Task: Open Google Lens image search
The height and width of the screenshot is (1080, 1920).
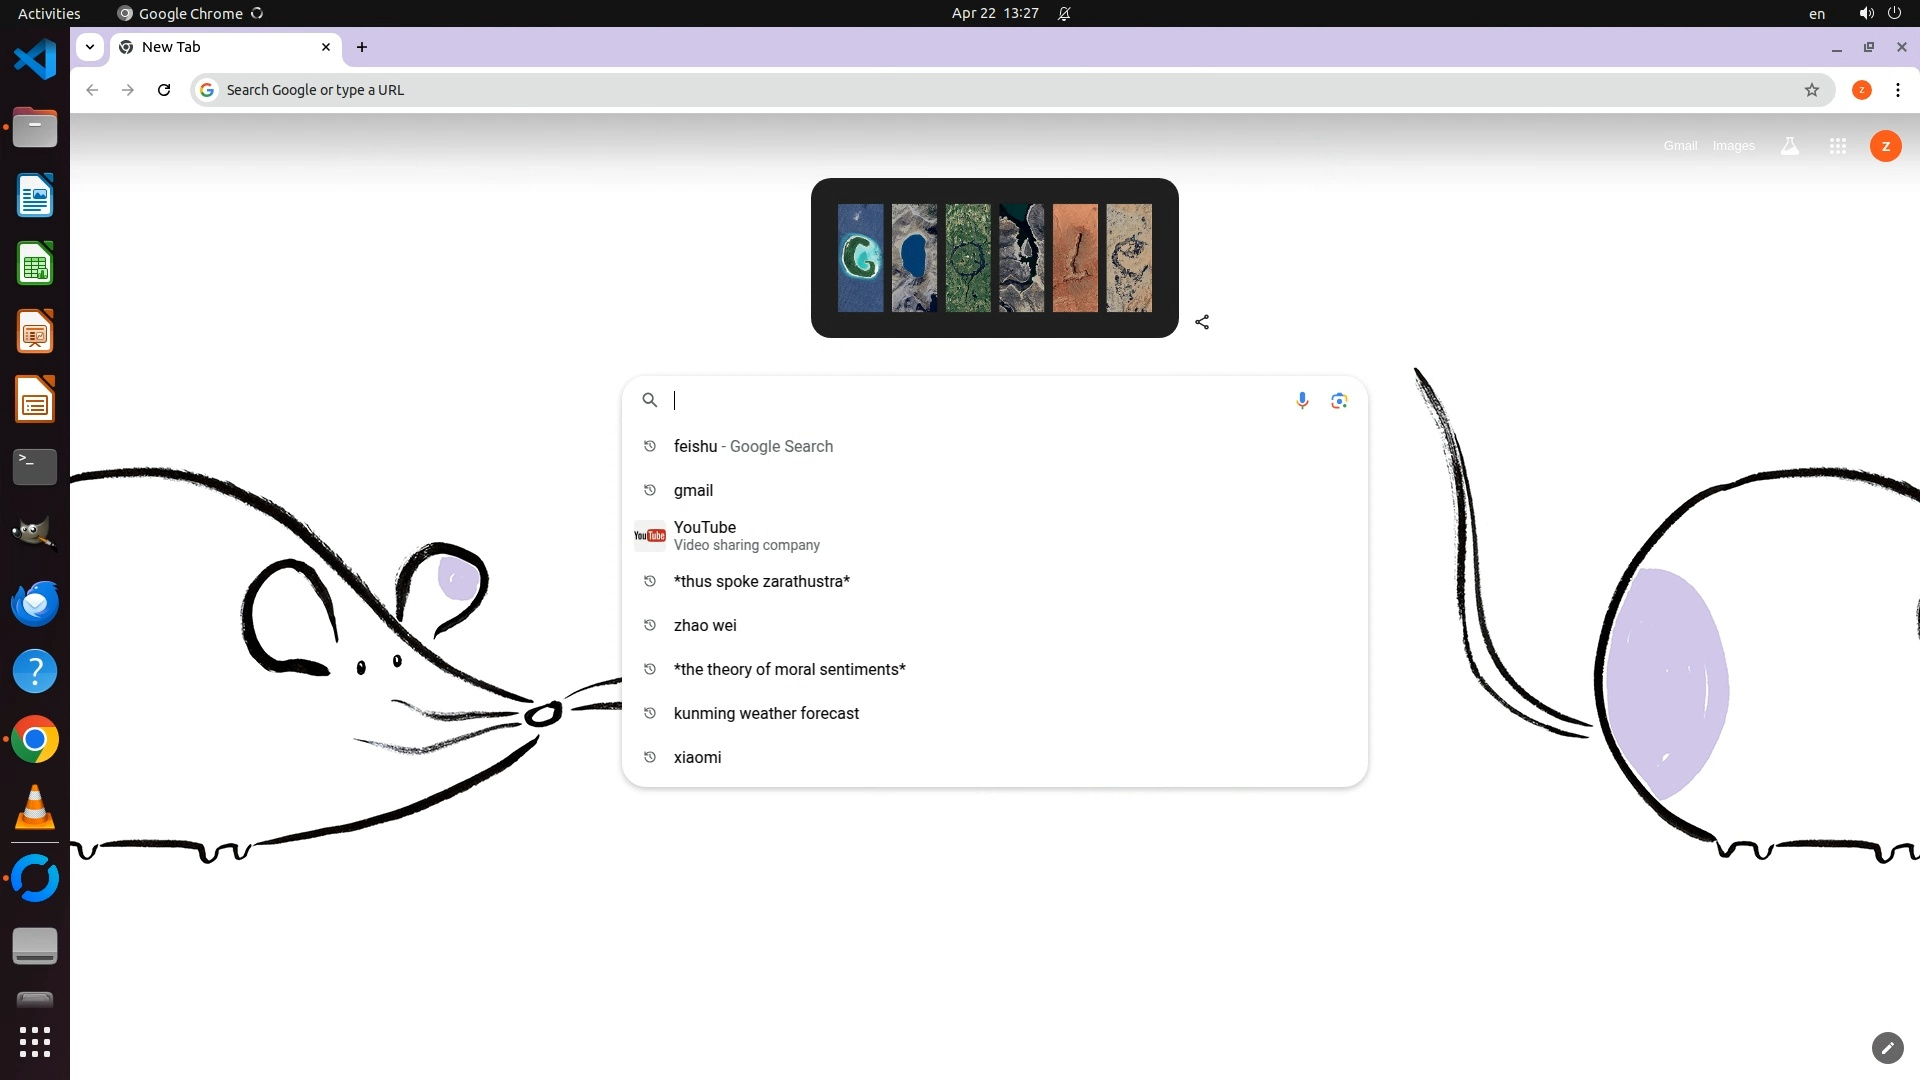Action: 1339,400
